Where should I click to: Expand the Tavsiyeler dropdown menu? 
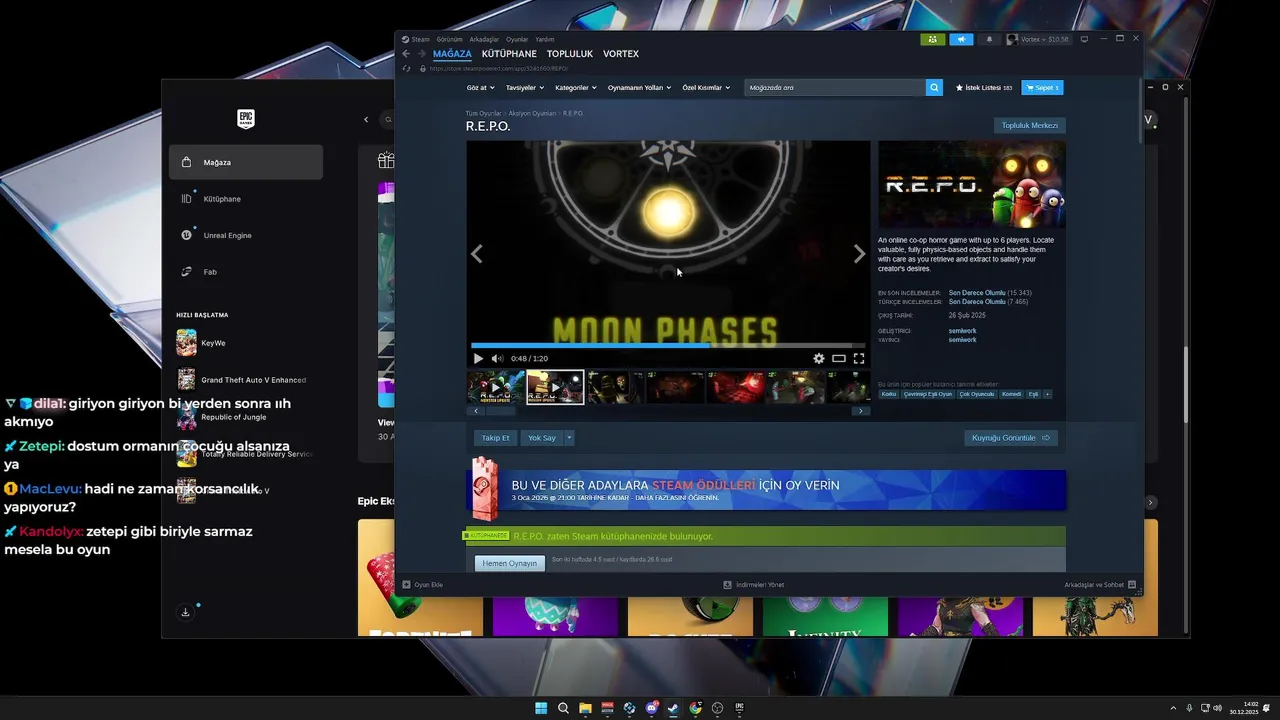click(524, 87)
